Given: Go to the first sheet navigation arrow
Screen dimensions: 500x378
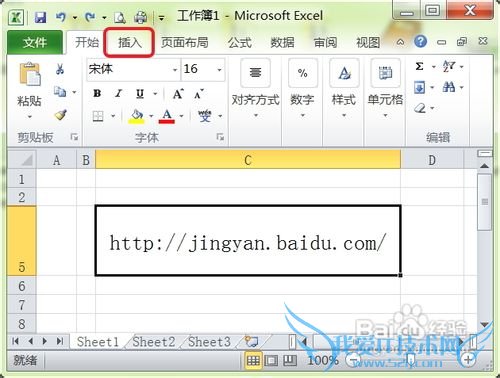Looking at the screenshot, I should (15, 341).
